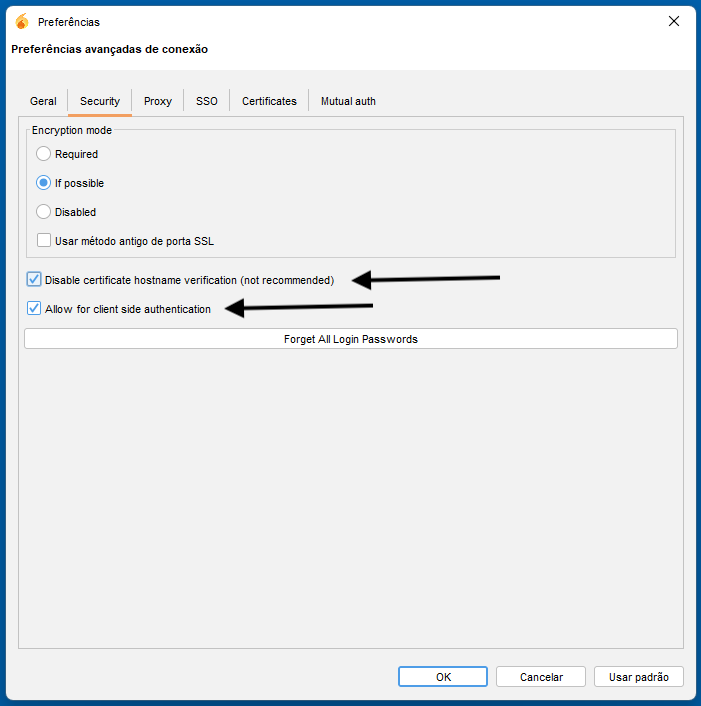The width and height of the screenshot is (701, 706).
Task: Switch to the Mutual auth tab
Action: (x=348, y=101)
